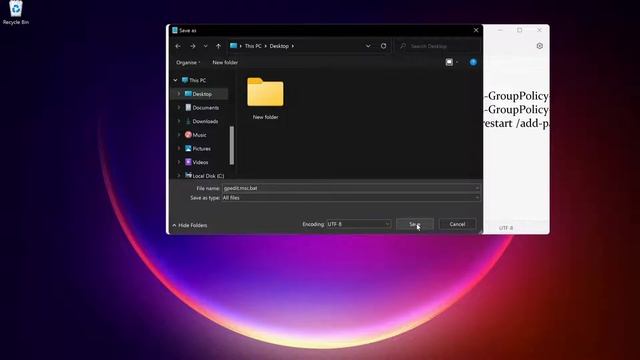Open the blue Help icon

click(x=473, y=62)
